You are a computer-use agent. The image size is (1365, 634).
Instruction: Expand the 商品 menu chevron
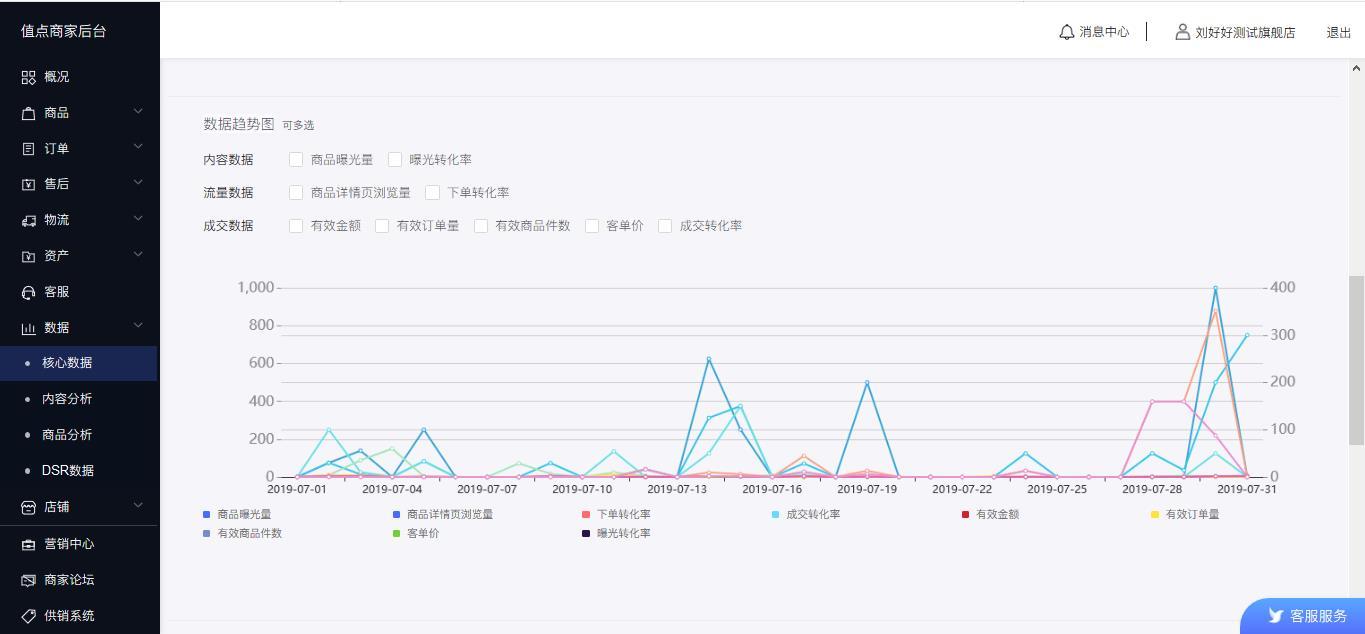click(138, 111)
